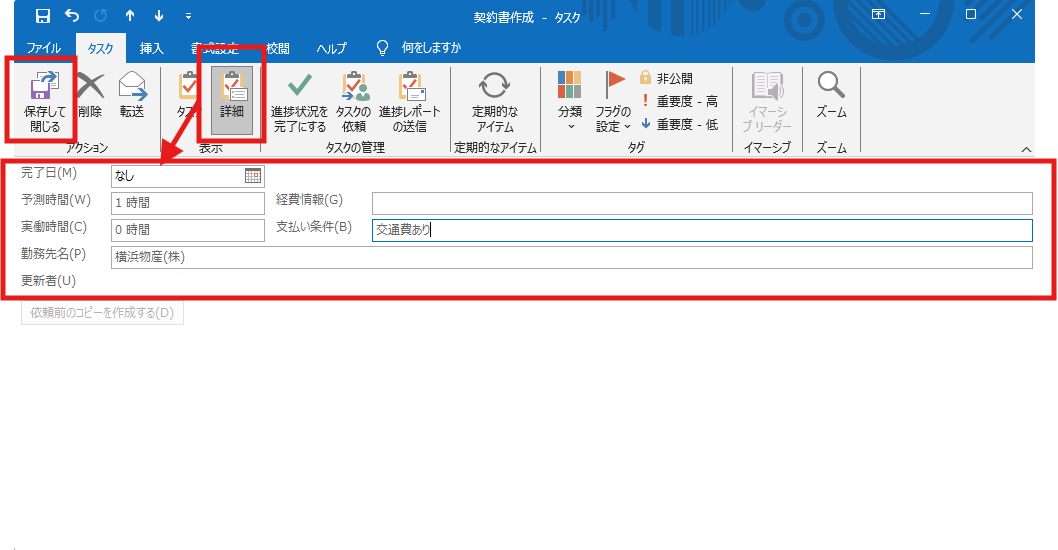The width and height of the screenshot is (1058, 550).
Task: Open the File (ファイル) tab
Action: pos(43,48)
